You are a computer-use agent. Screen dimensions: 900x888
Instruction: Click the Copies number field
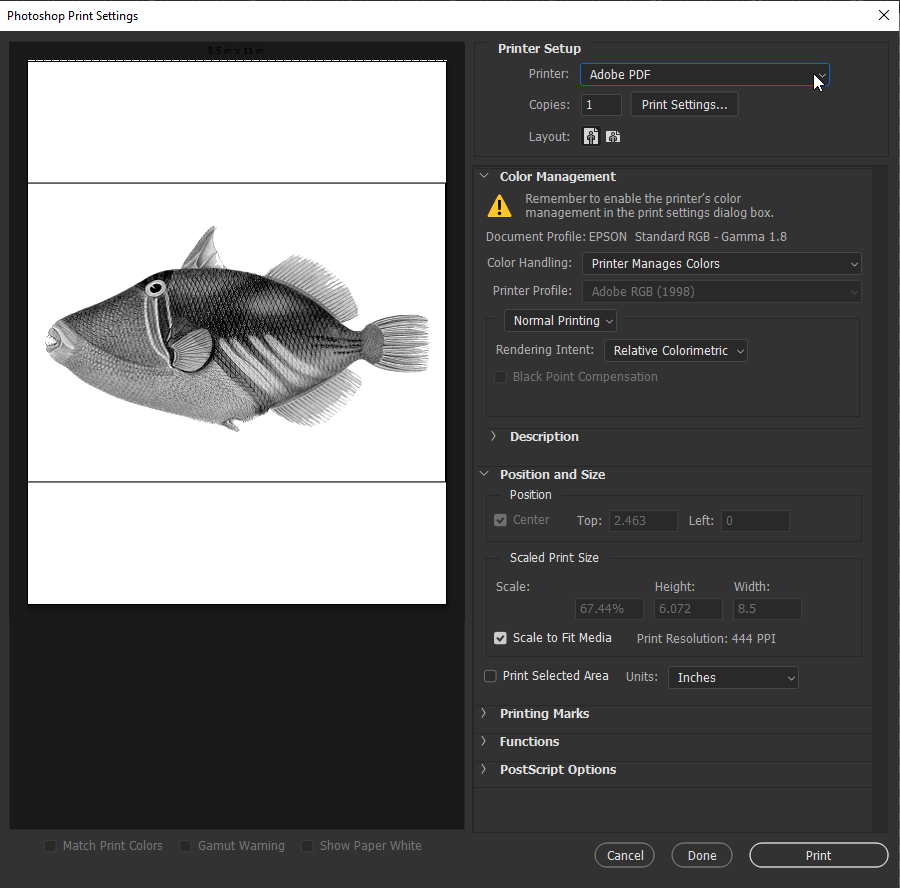(601, 104)
